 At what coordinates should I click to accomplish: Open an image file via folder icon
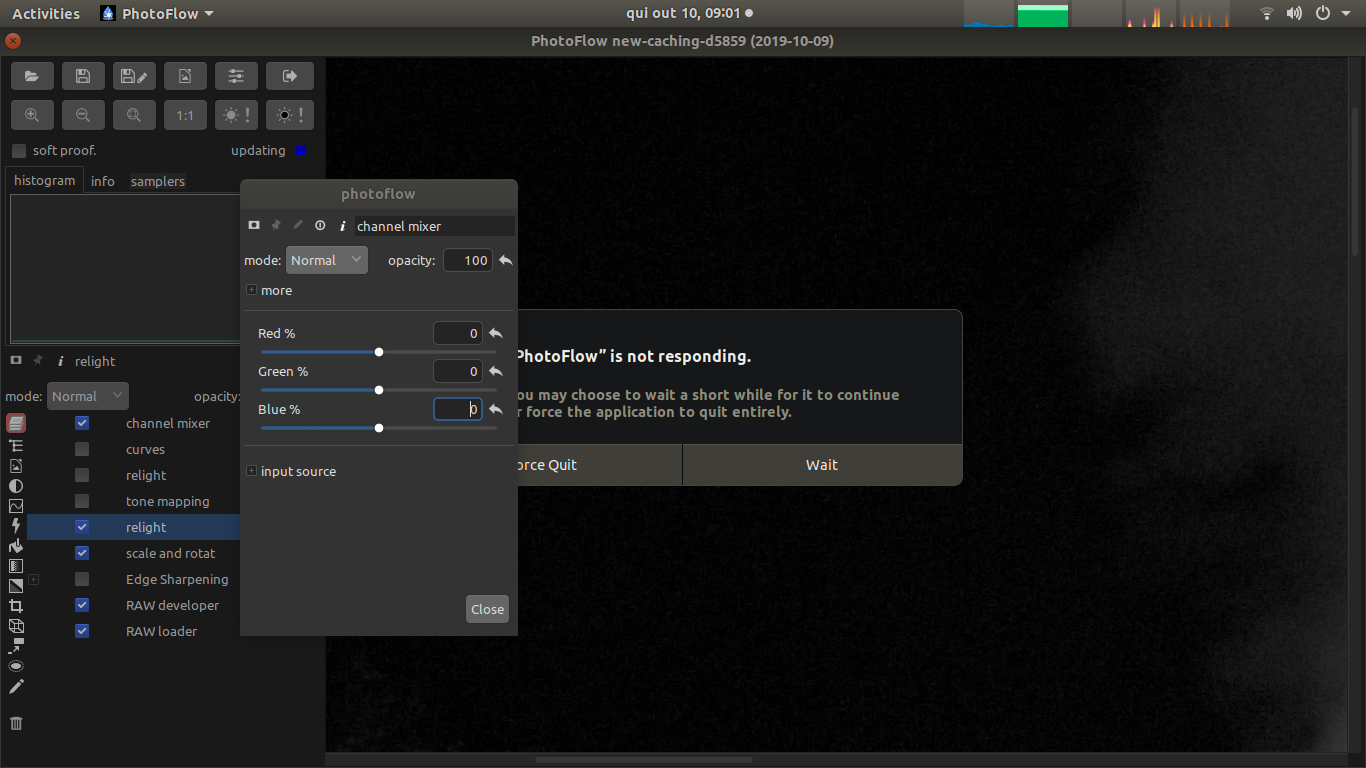coord(32,76)
